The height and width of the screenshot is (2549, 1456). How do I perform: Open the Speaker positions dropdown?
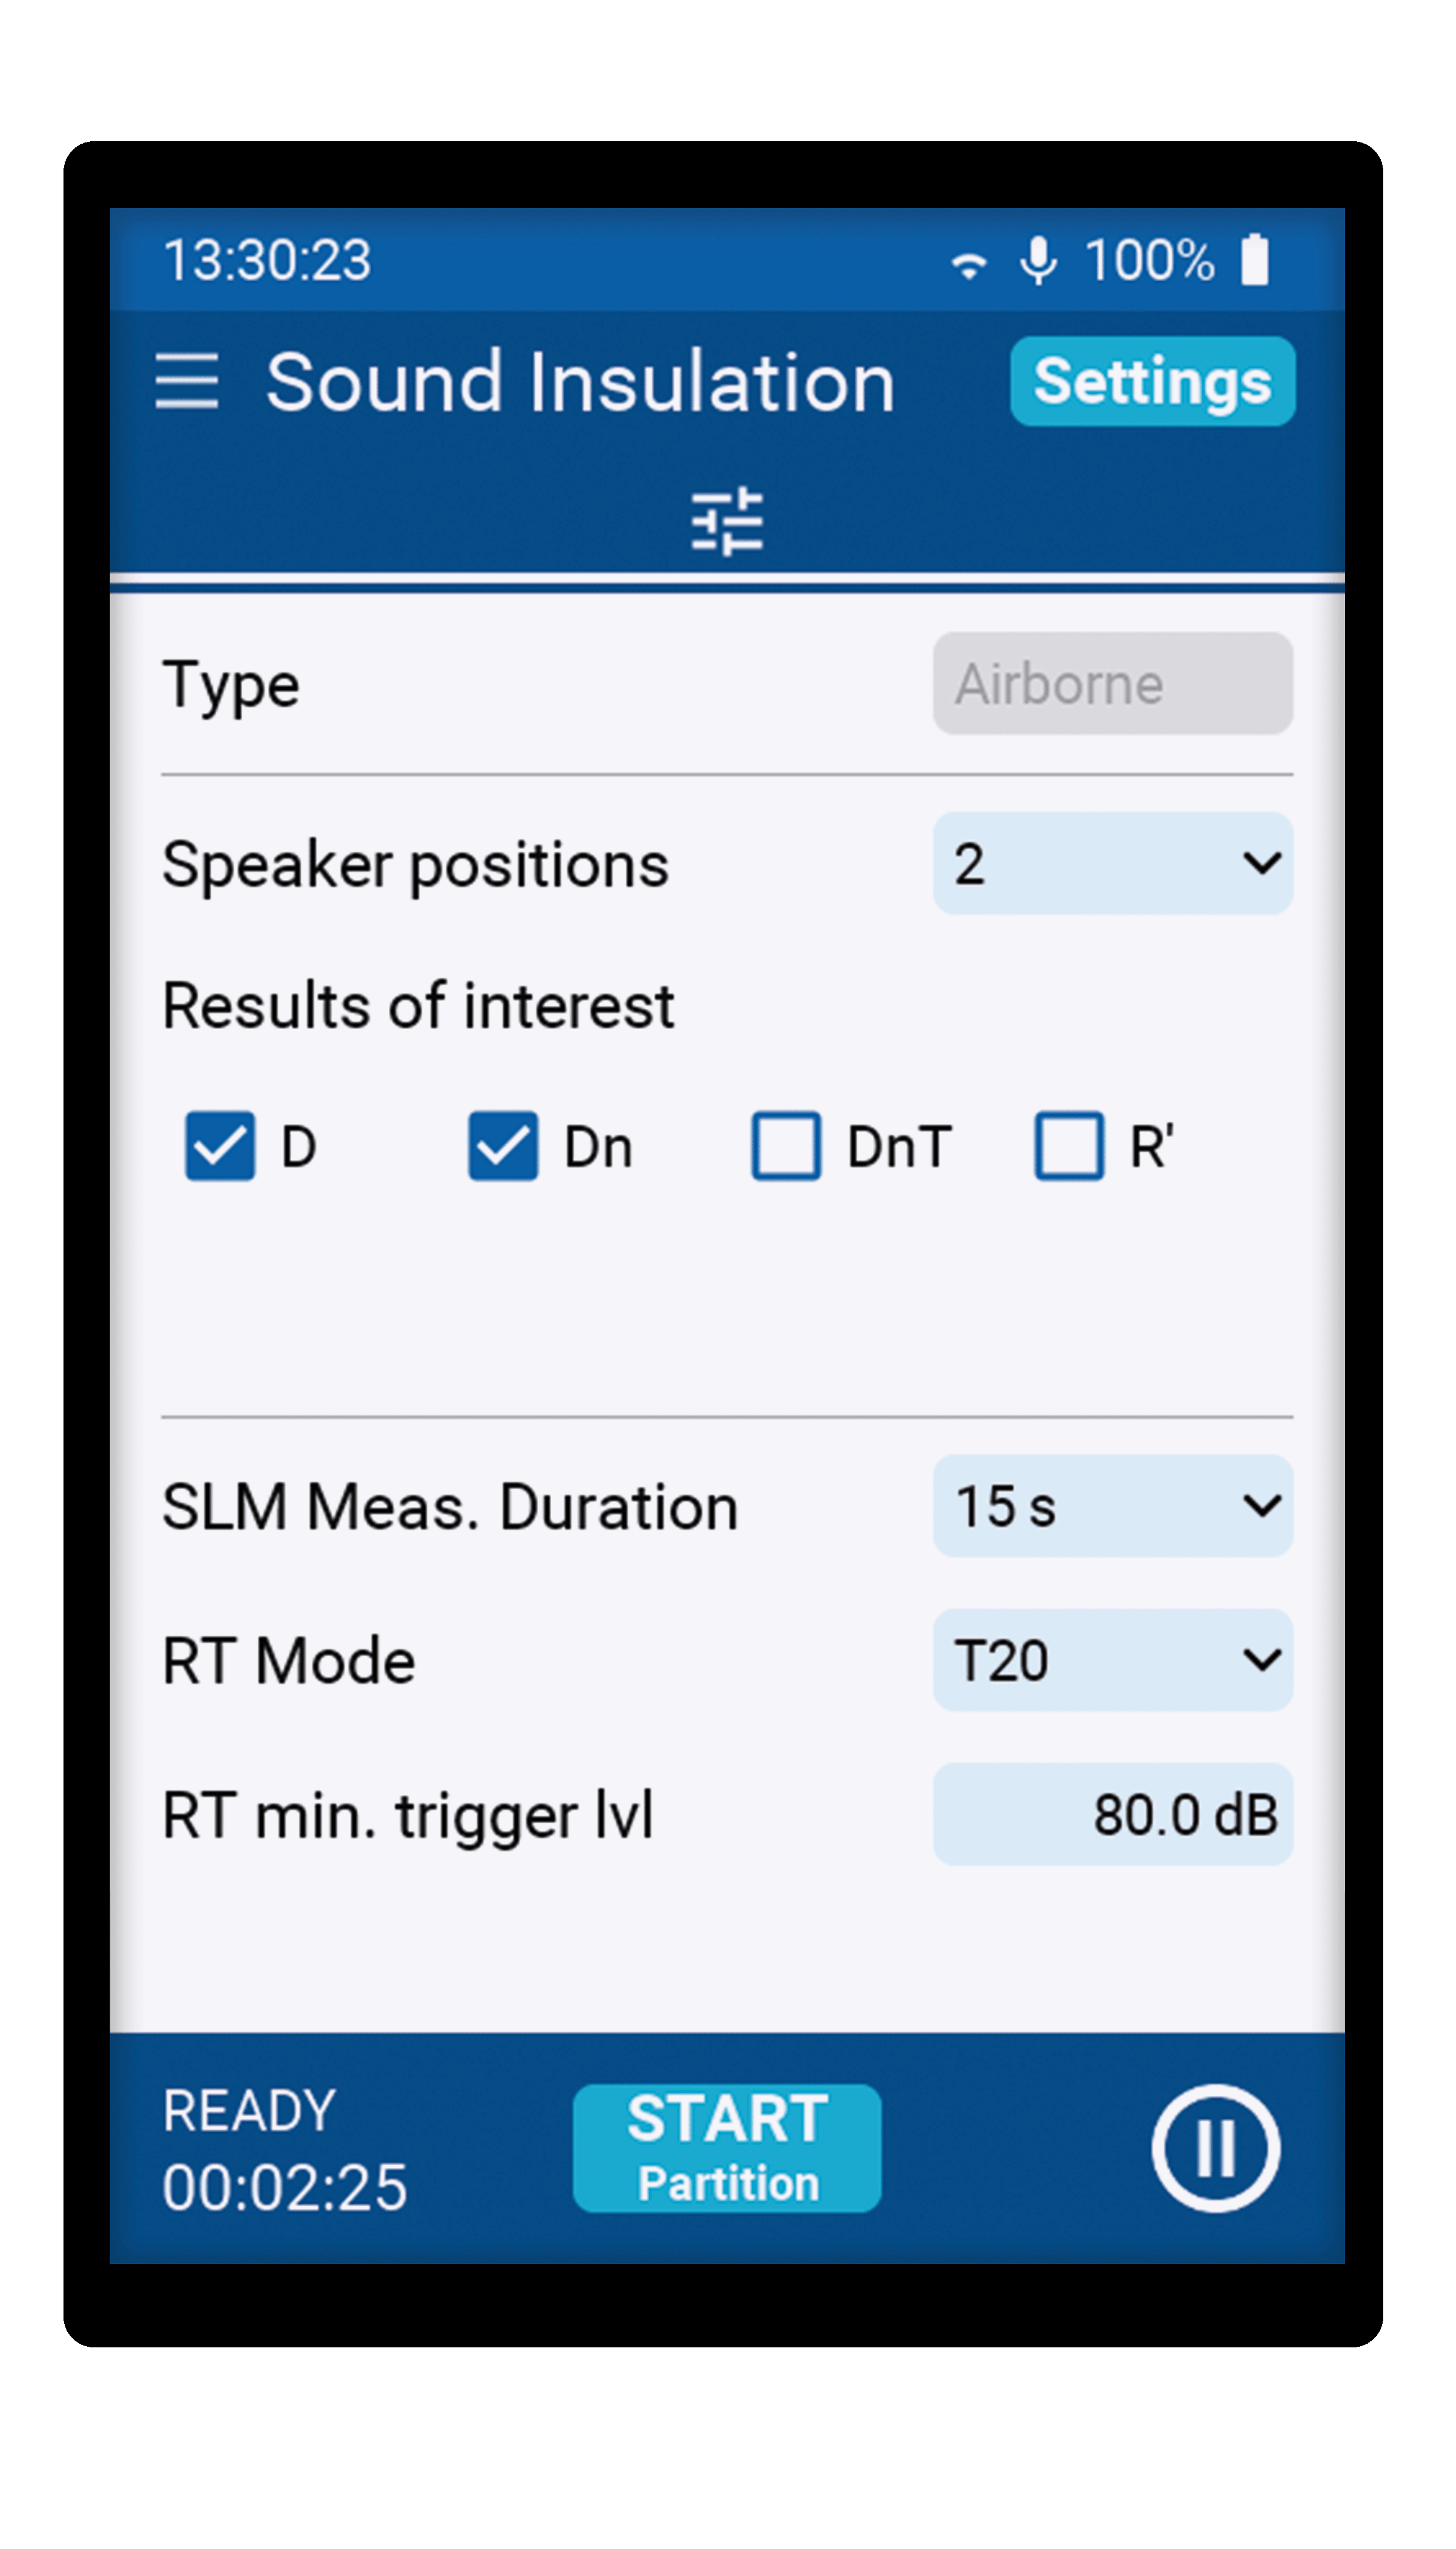point(1112,863)
